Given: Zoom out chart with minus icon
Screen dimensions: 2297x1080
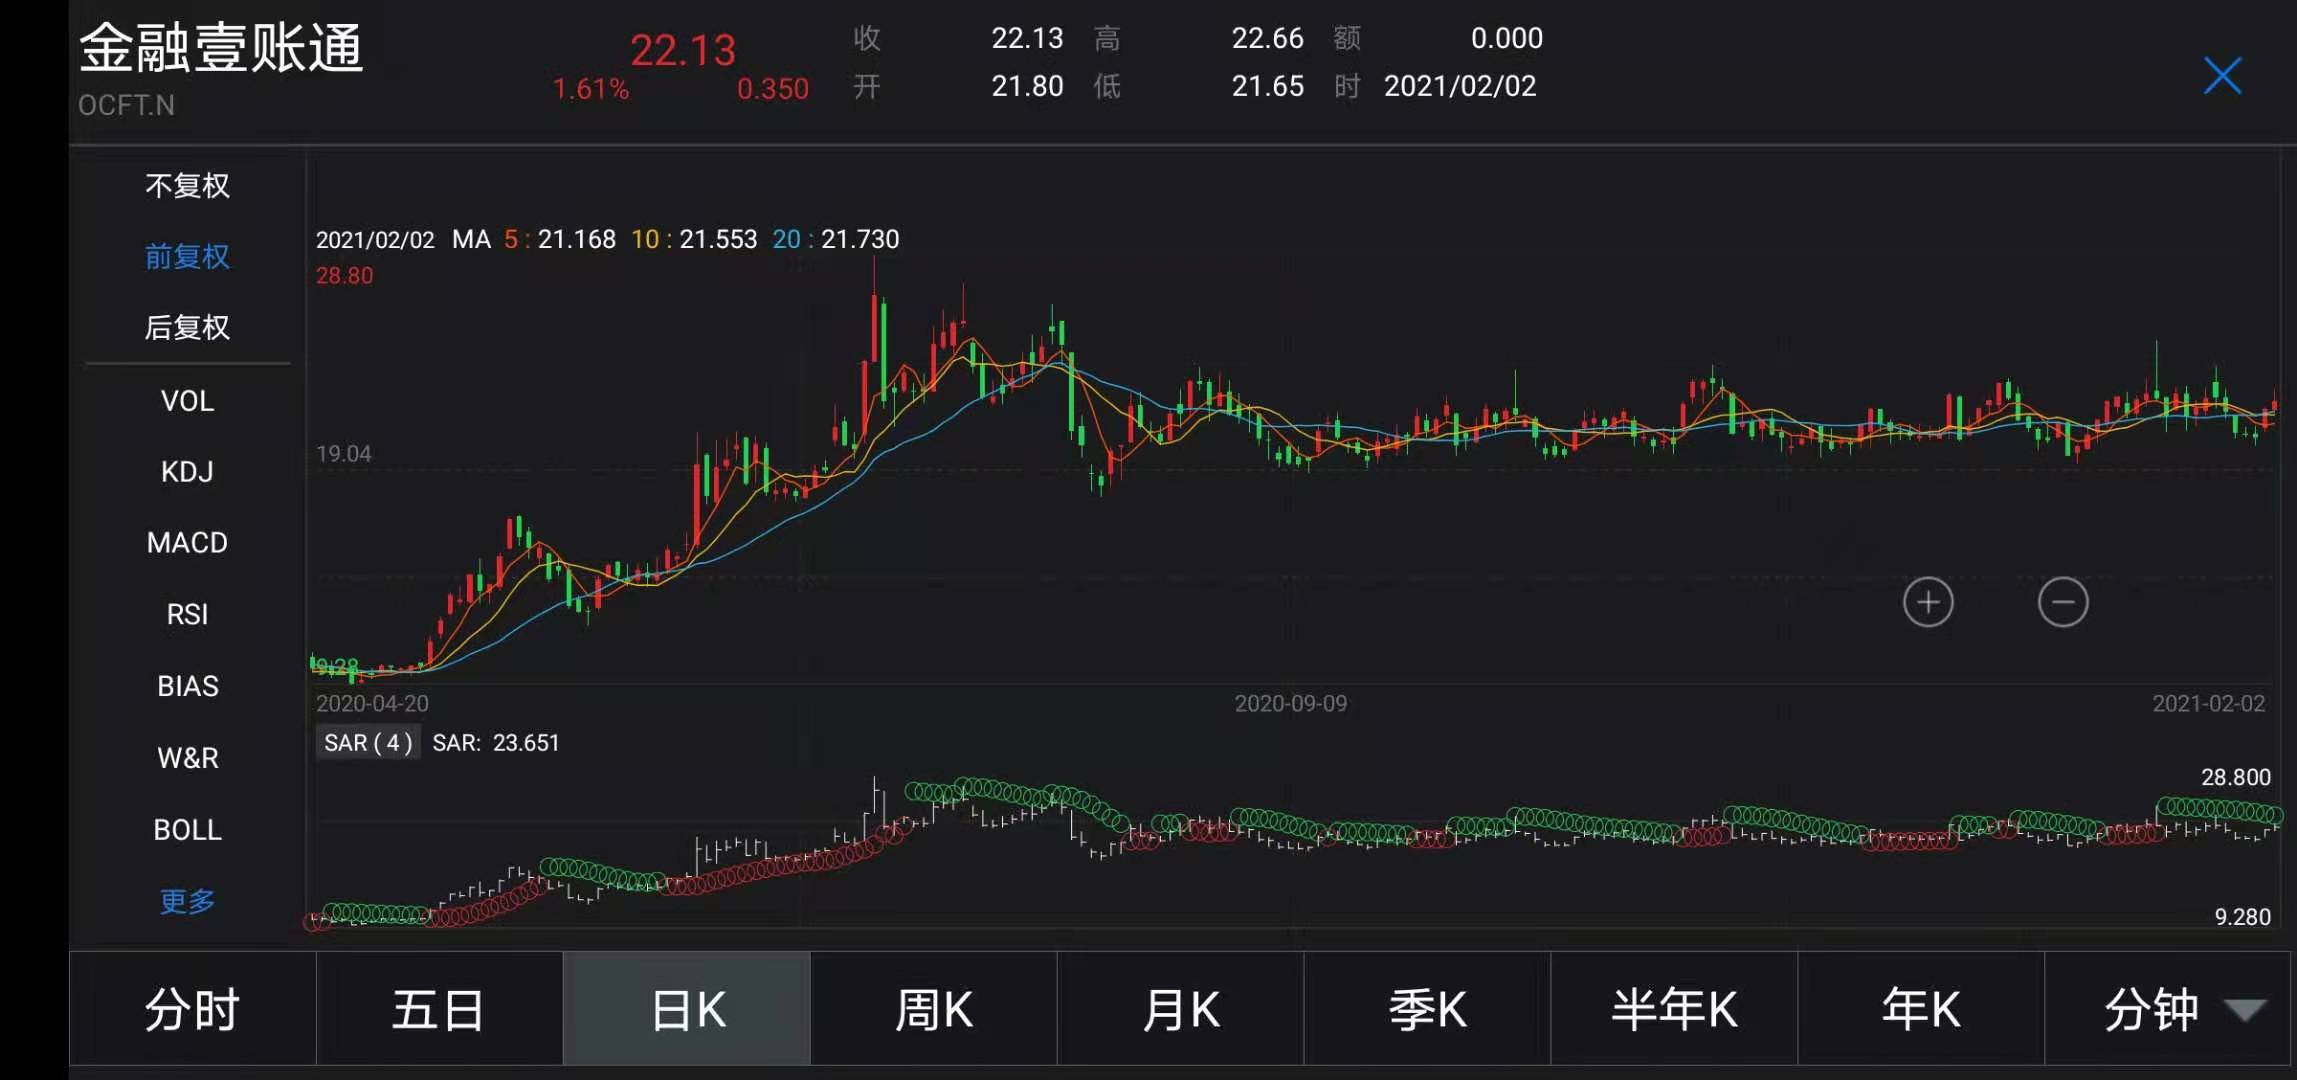Looking at the screenshot, I should (x=2062, y=602).
